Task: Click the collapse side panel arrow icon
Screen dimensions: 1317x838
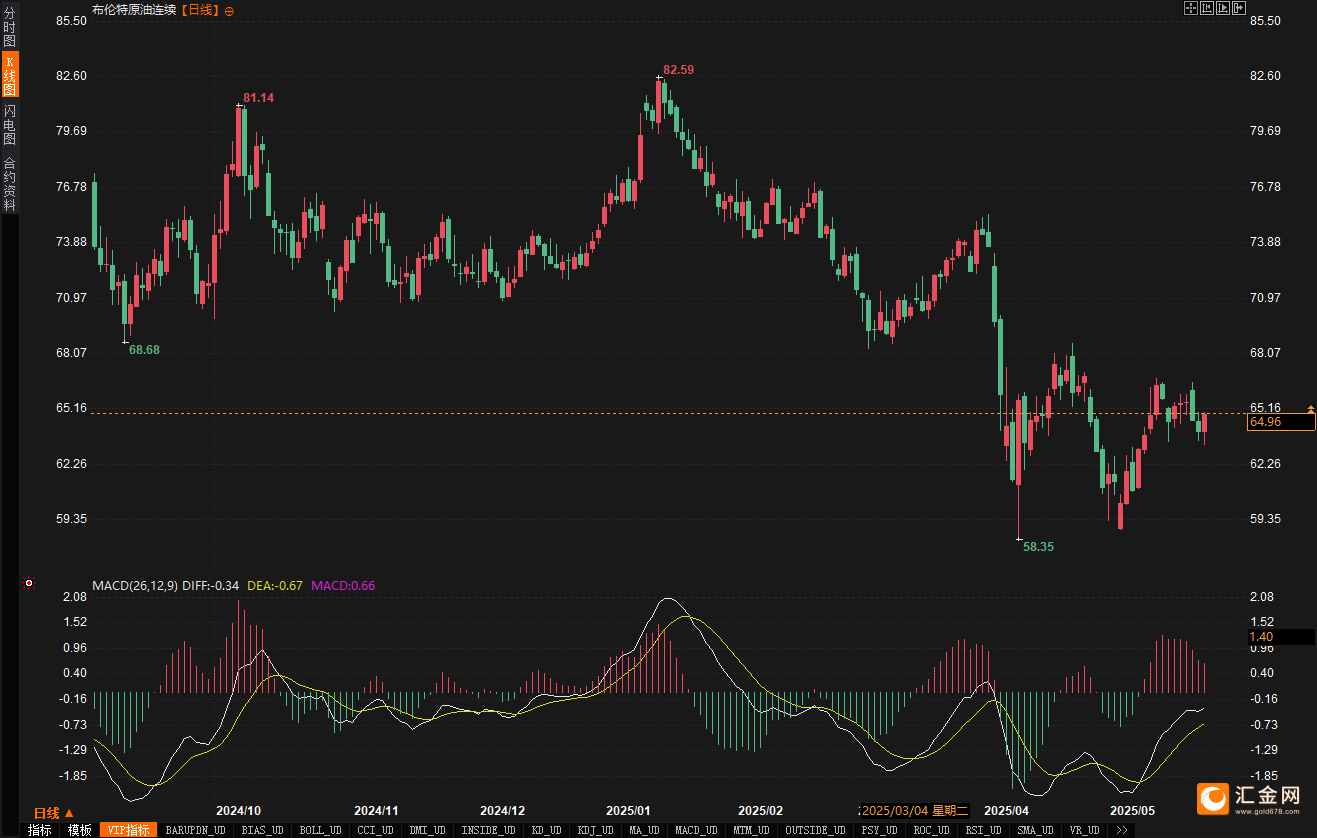Action: click(1239, 8)
